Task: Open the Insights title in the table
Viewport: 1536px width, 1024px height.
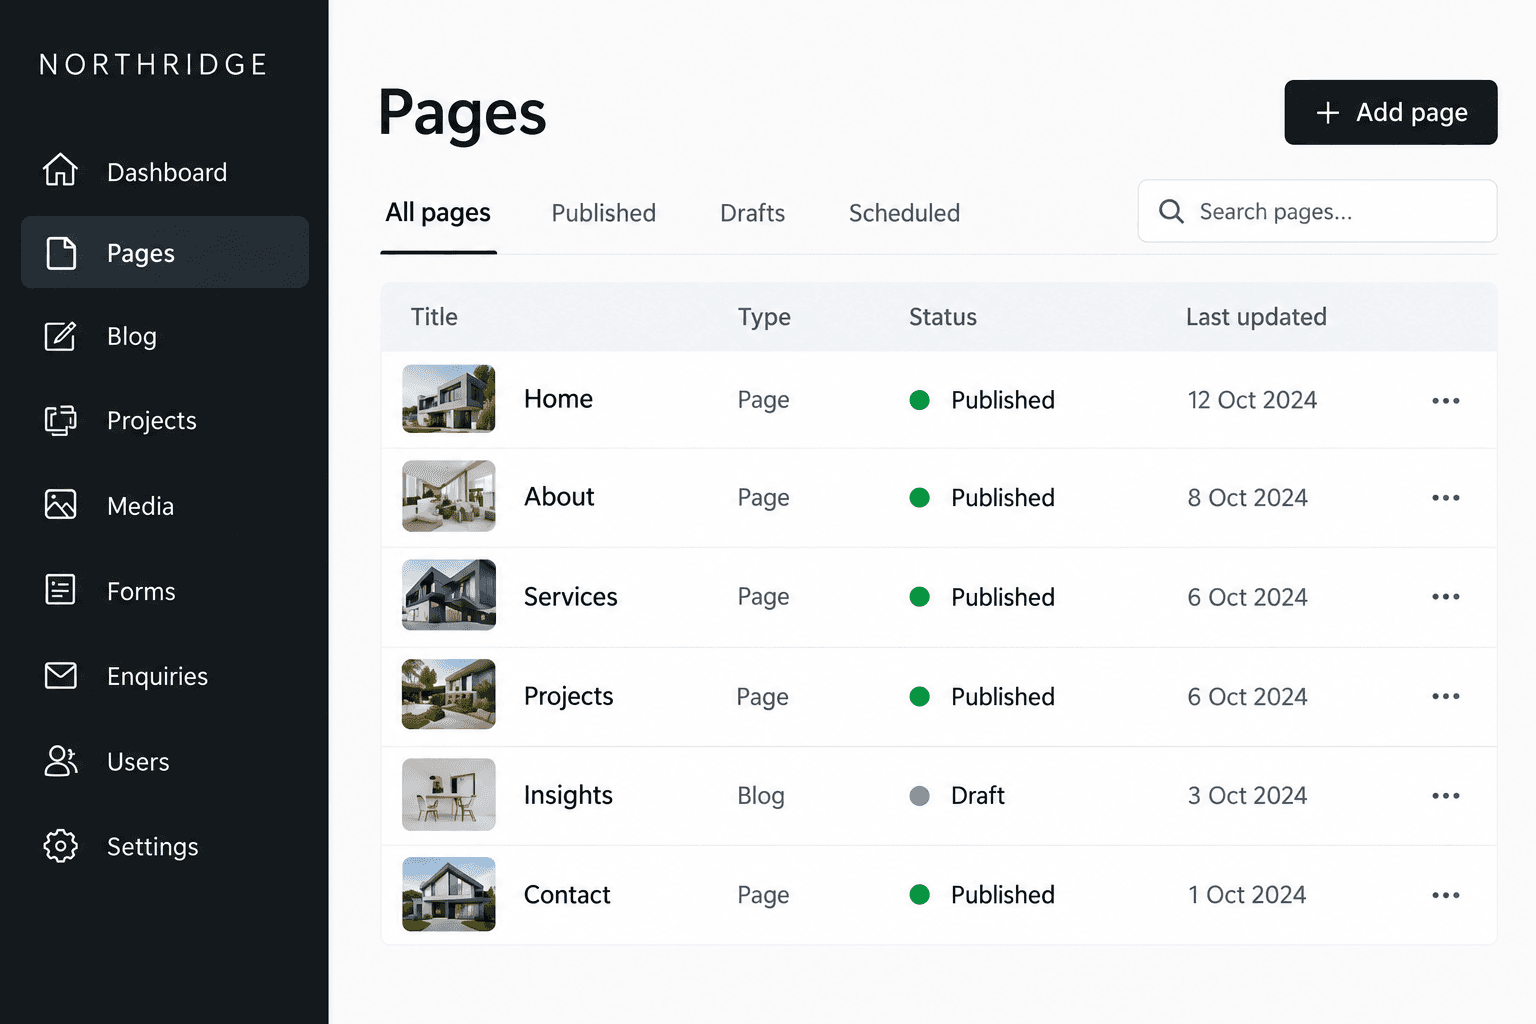Action: tap(568, 795)
